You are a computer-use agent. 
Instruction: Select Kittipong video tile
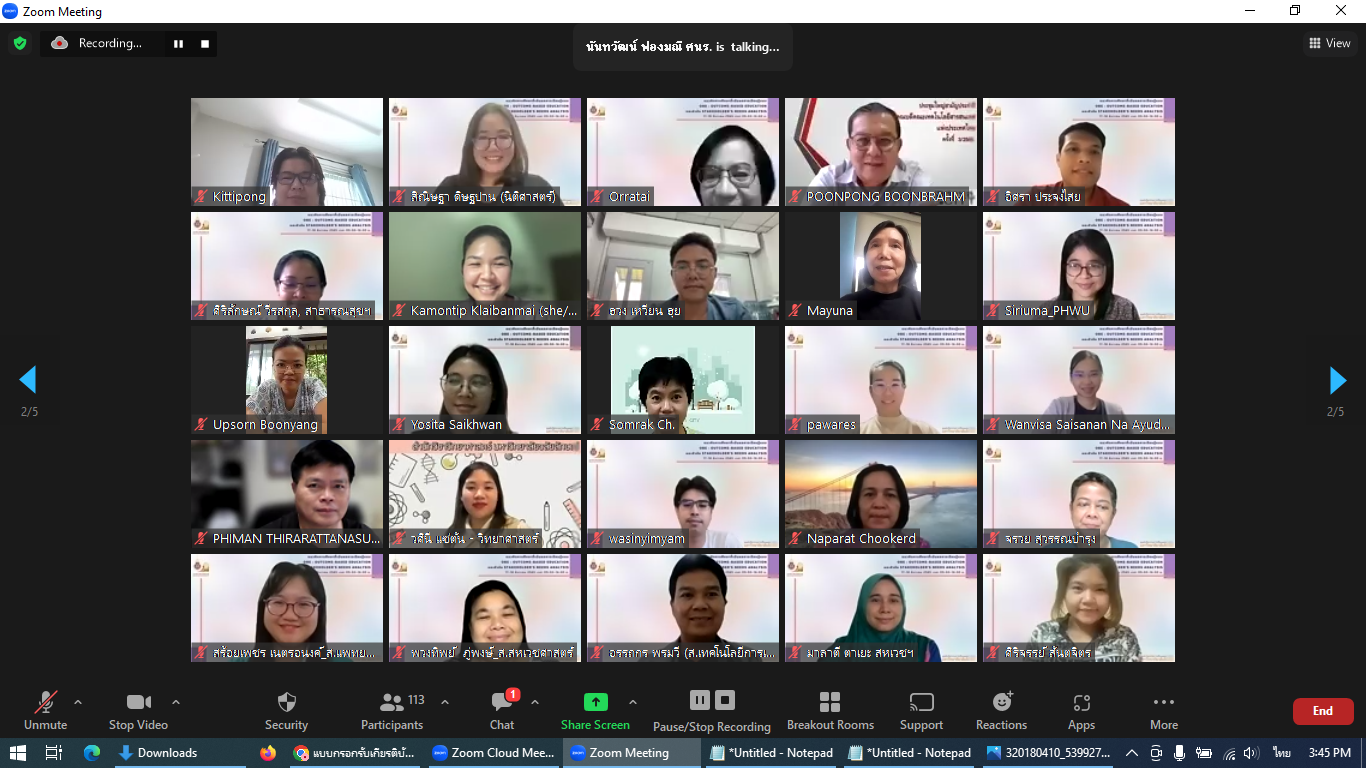[x=287, y=152]
